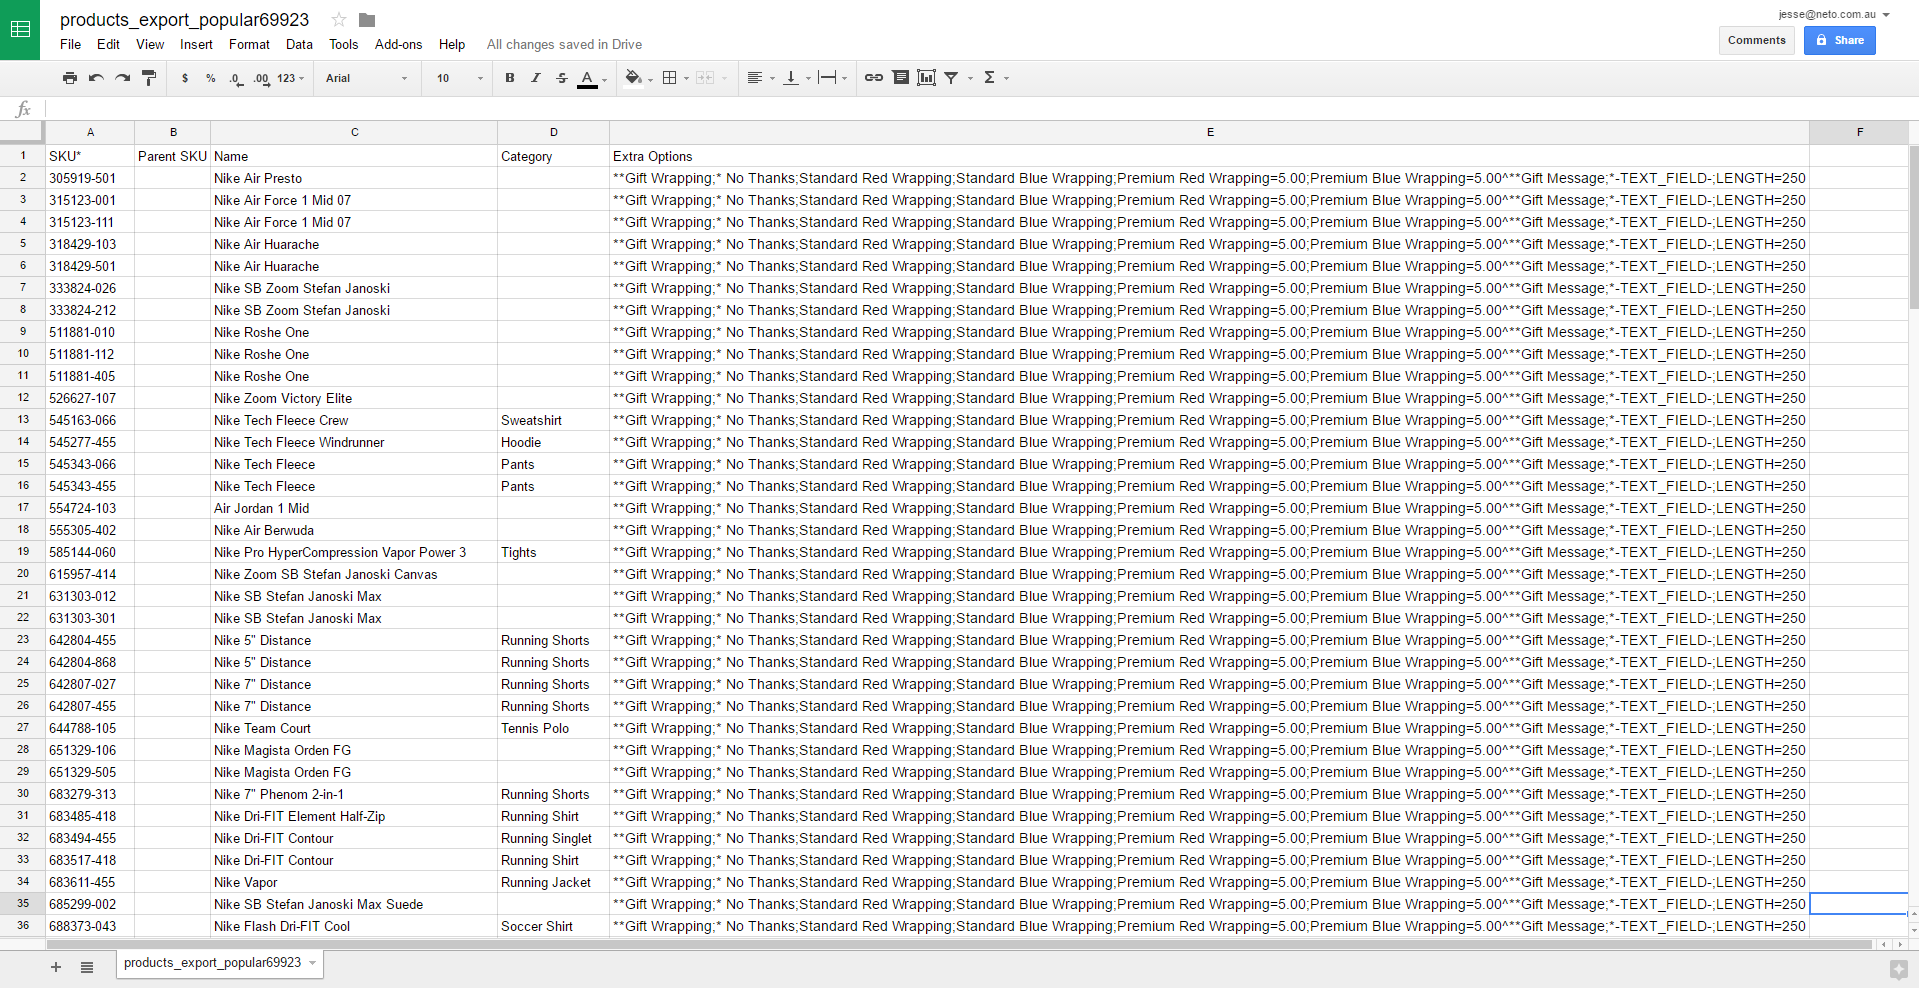Image resolution: width=1919 pixels, height=988 pixels.
Task: Select the Tennis Polo category cell
Action: [x=553, y=728]
